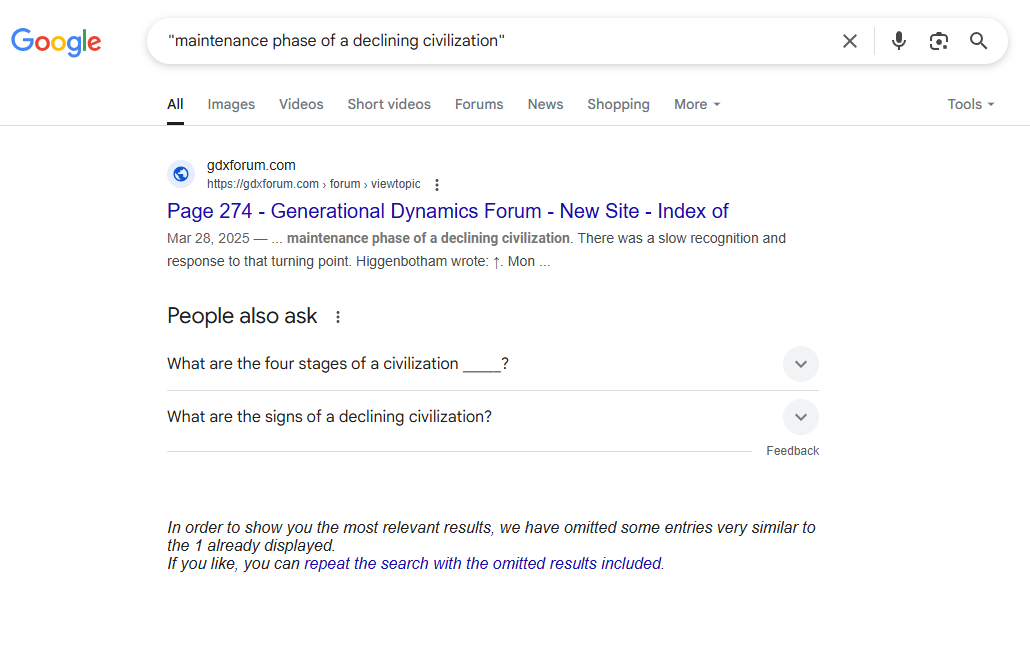This screenshot has height=669, width=1030.
Task: Open Page 274 Generational Dynamics Forum result
Action: (x=447, y=211)
